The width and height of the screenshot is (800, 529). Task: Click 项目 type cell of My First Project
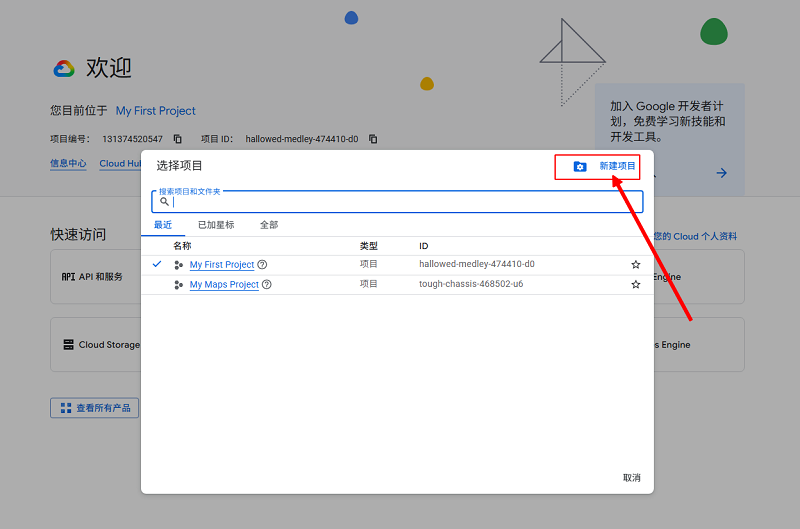368,264
